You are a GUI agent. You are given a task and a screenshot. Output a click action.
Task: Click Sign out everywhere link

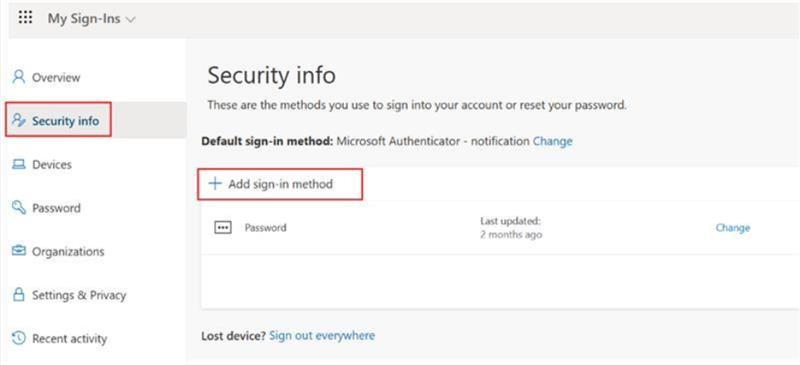click(x=322, y=335)
